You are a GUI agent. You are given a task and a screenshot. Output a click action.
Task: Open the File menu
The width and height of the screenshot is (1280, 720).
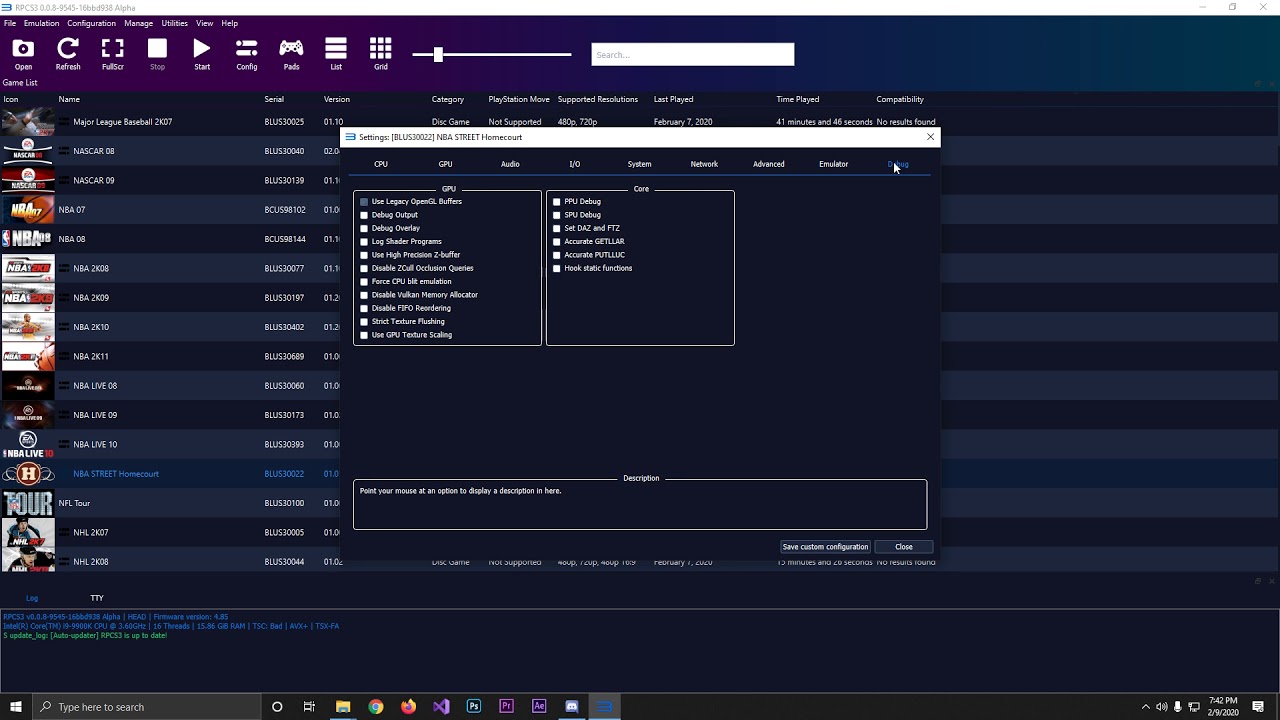point(10,23)
